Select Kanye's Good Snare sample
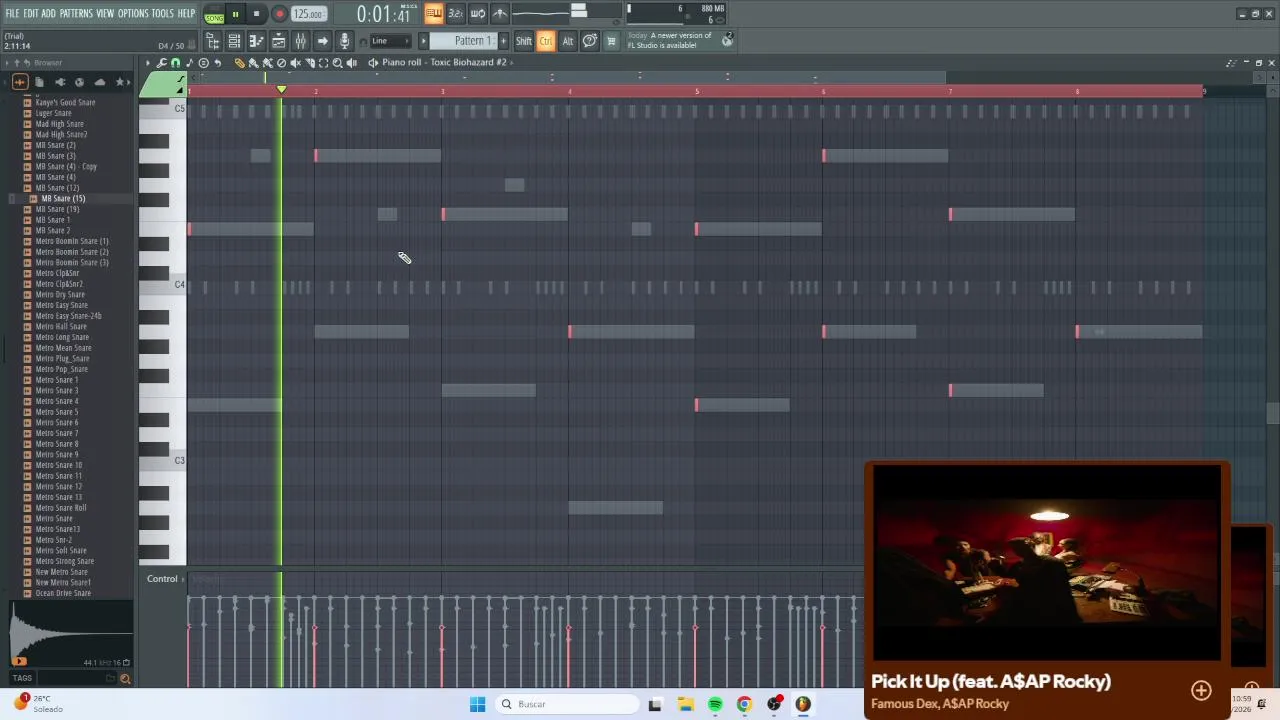 point(65,102)
